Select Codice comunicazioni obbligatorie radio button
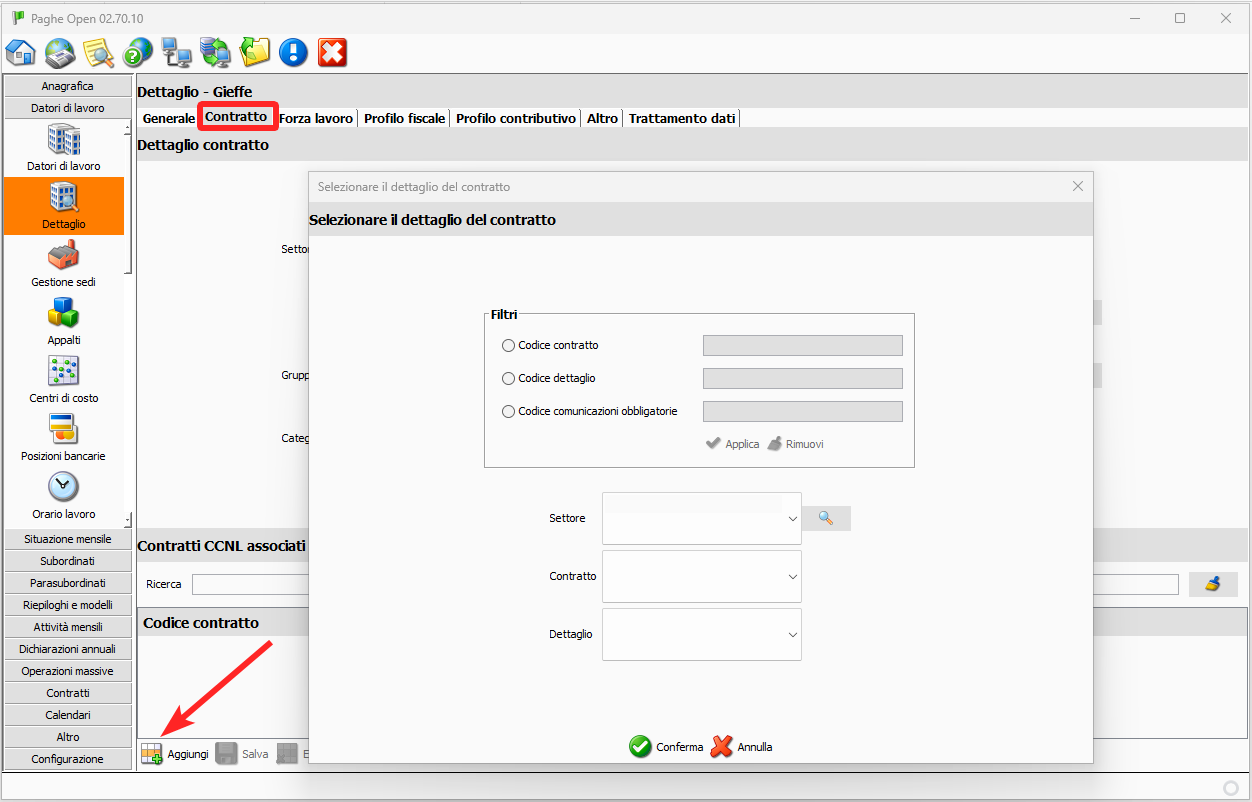The image size is (1252, 802). [509, 412]
